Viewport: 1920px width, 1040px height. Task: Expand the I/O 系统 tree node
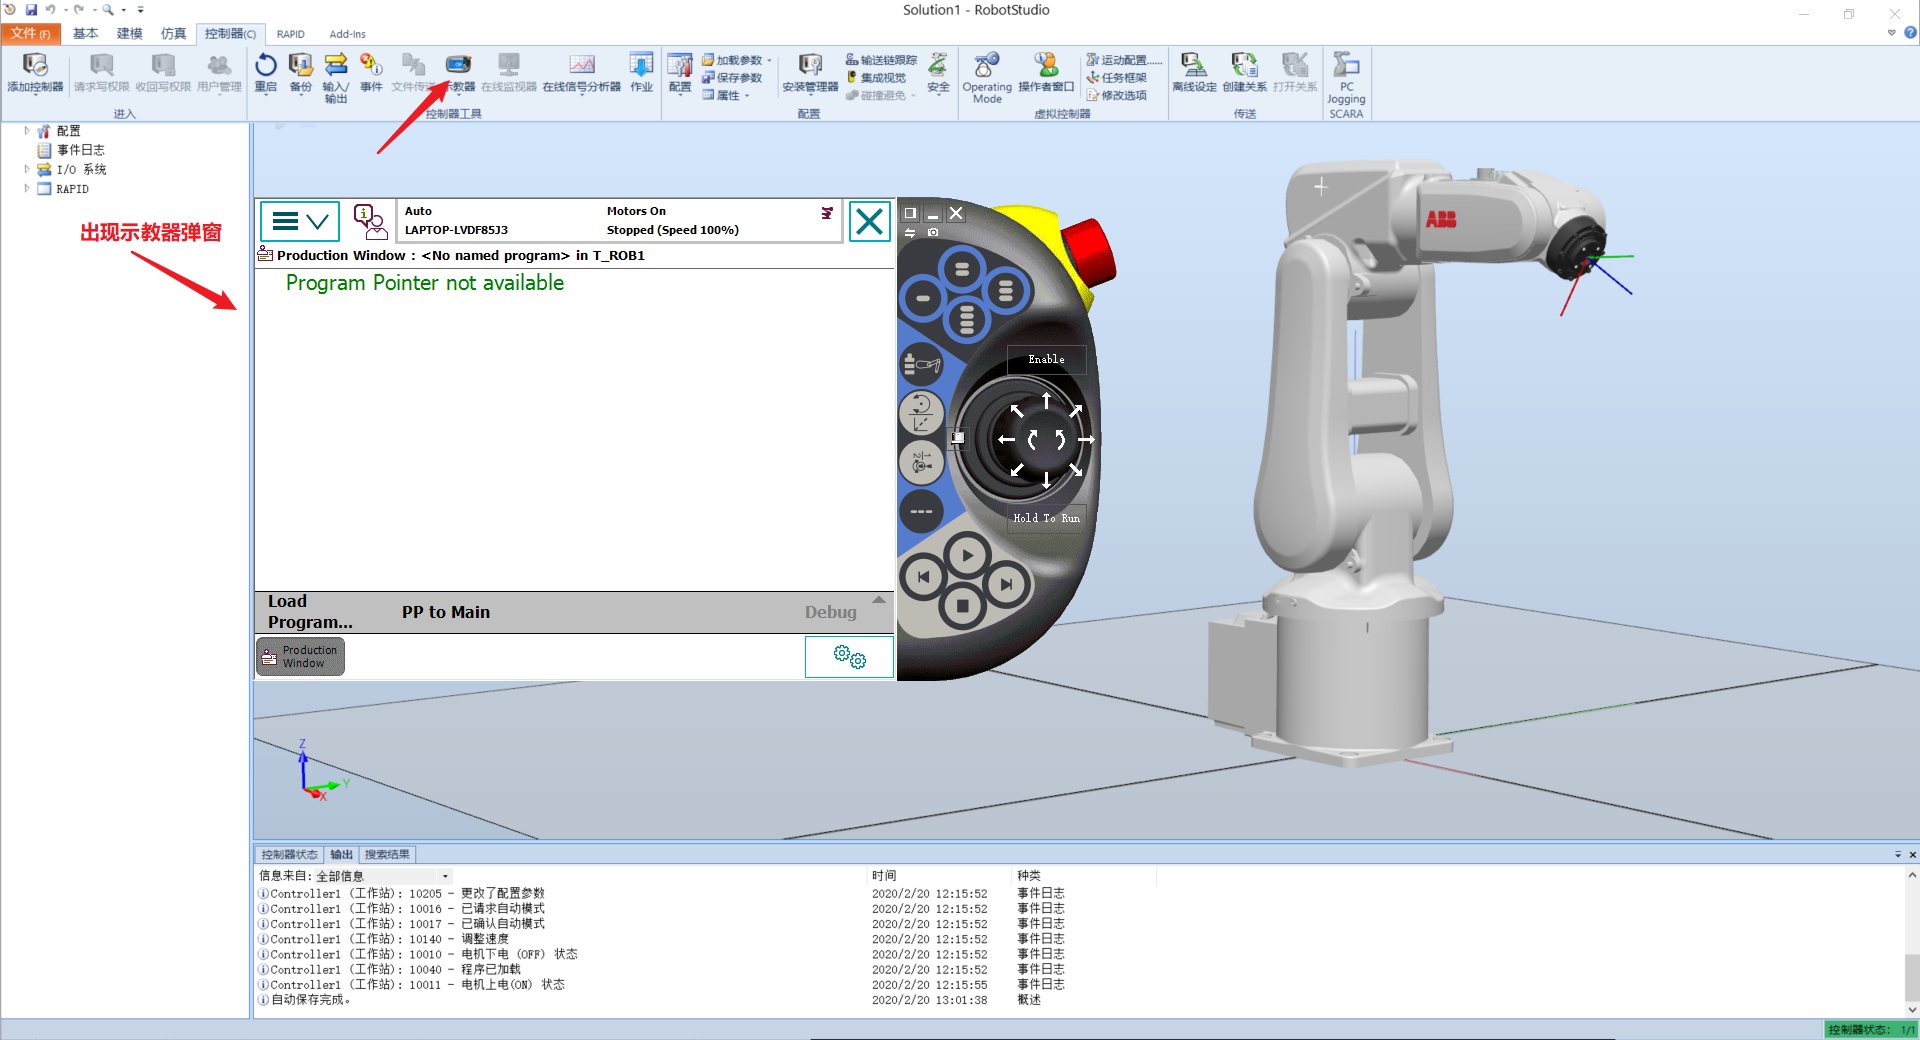(26, 169)
